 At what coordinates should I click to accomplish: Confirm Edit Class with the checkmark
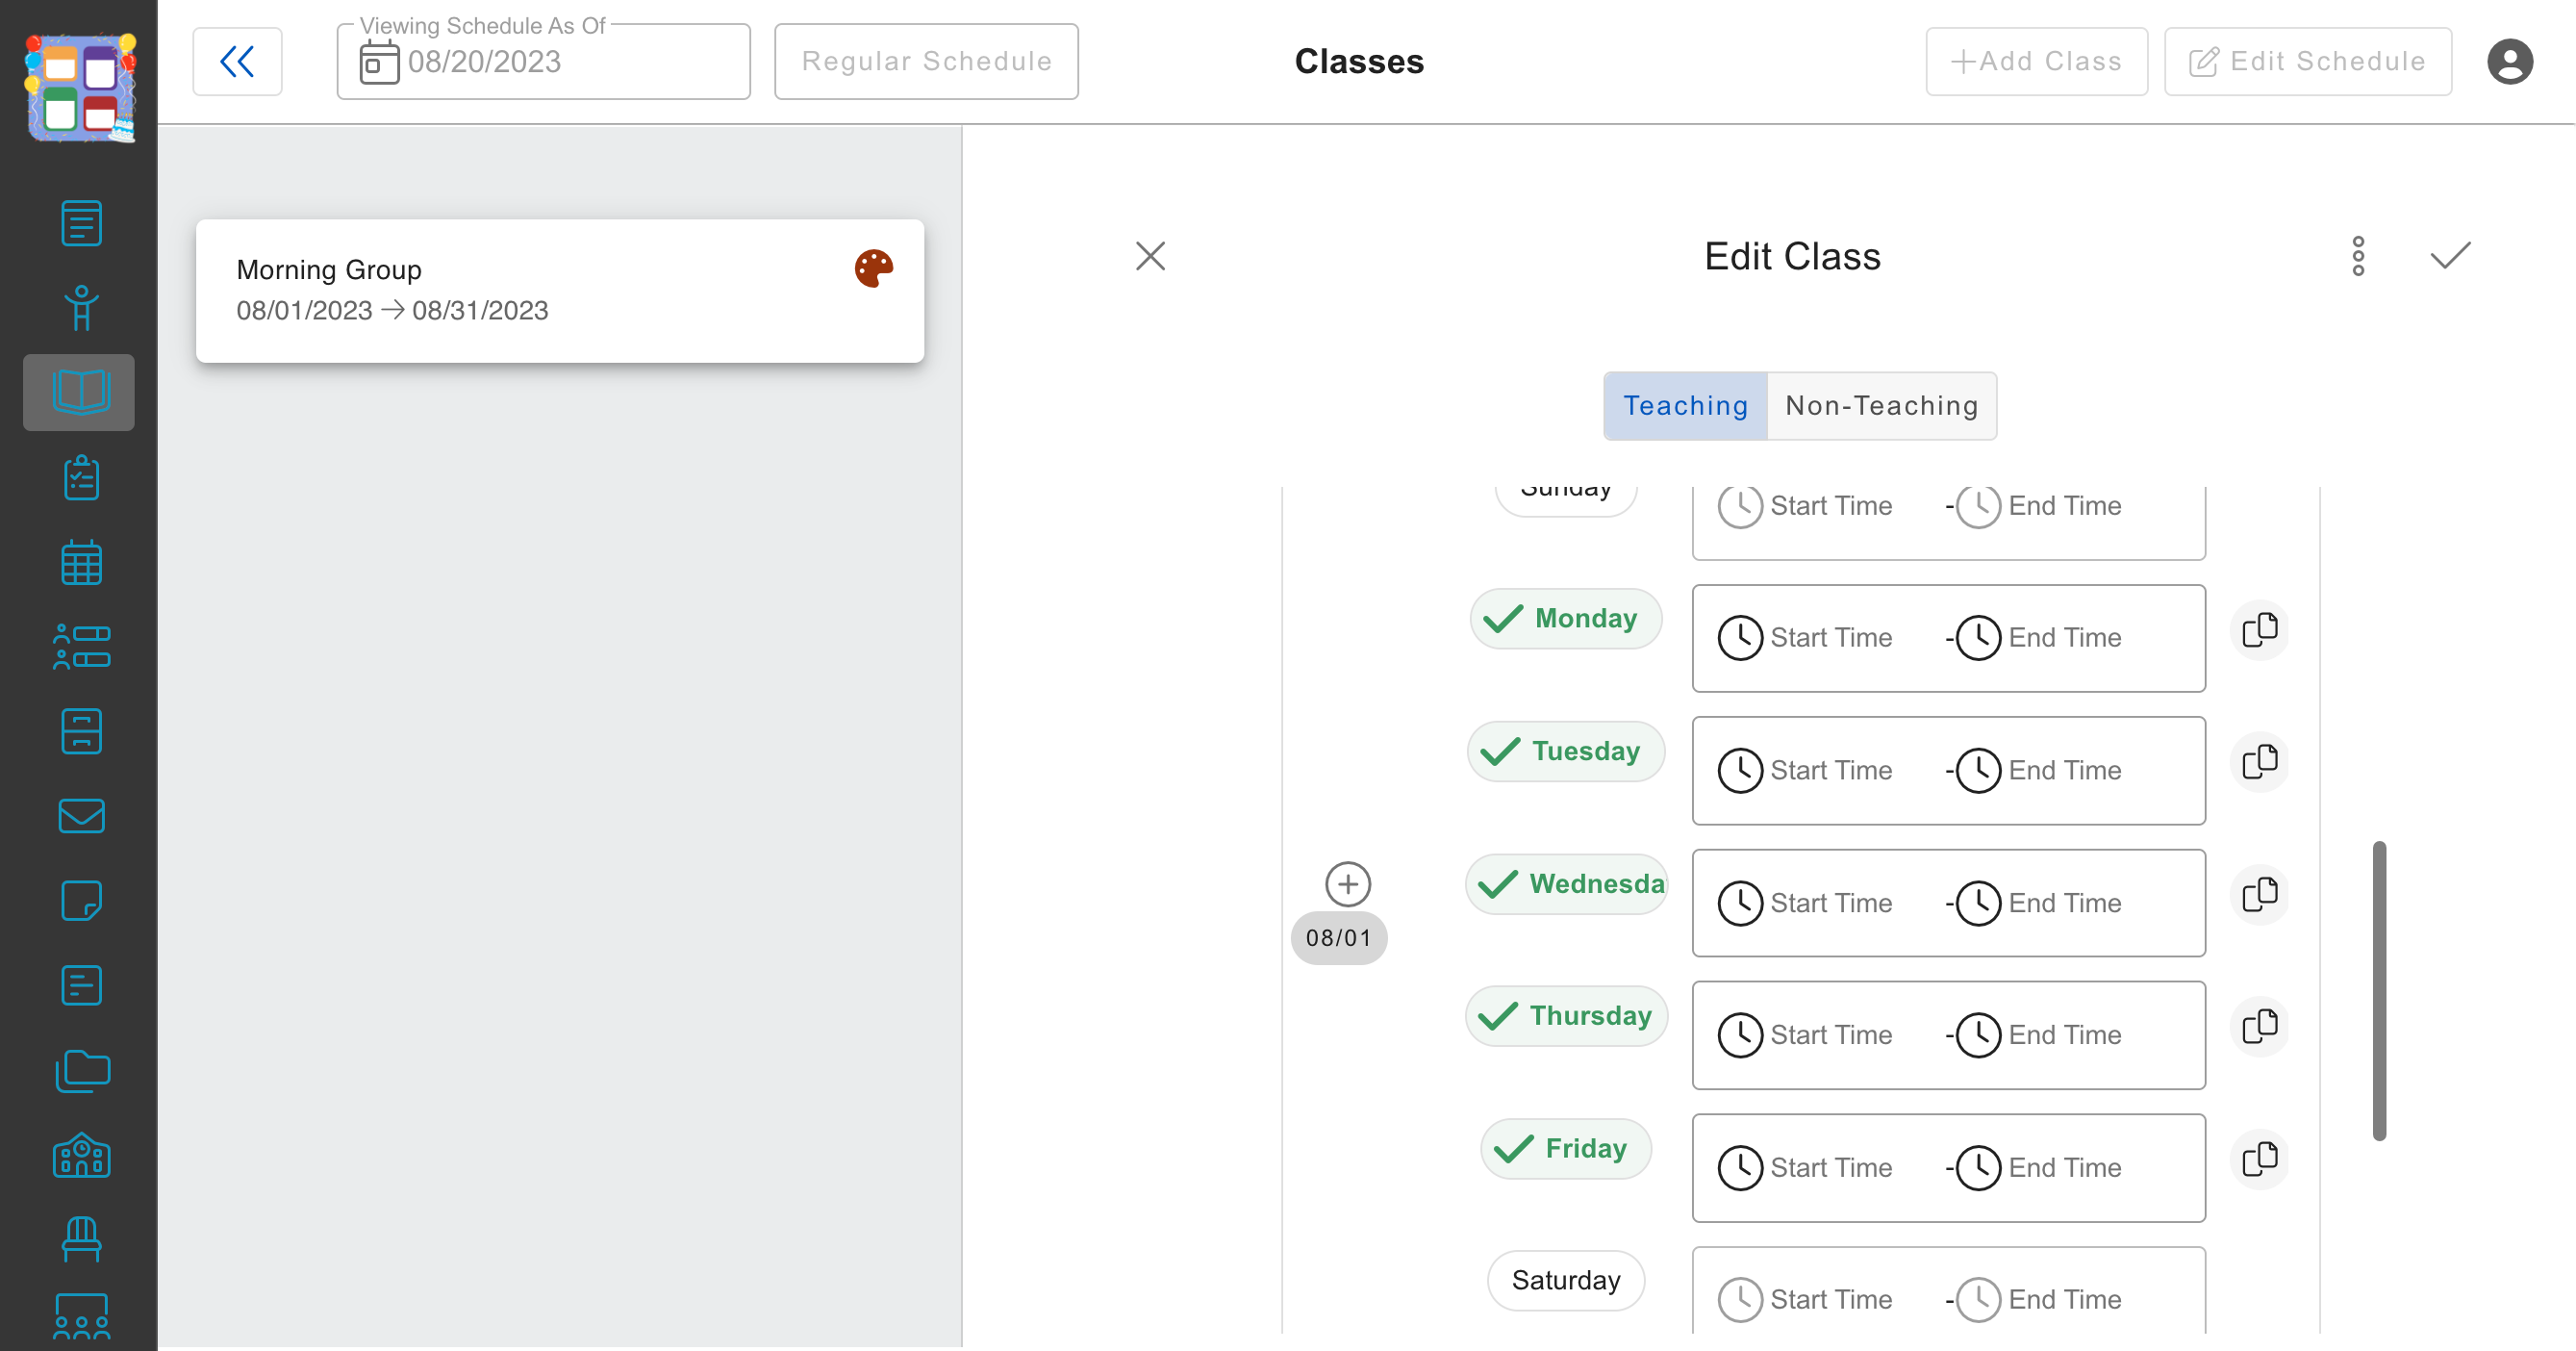tap(2450, 256)
